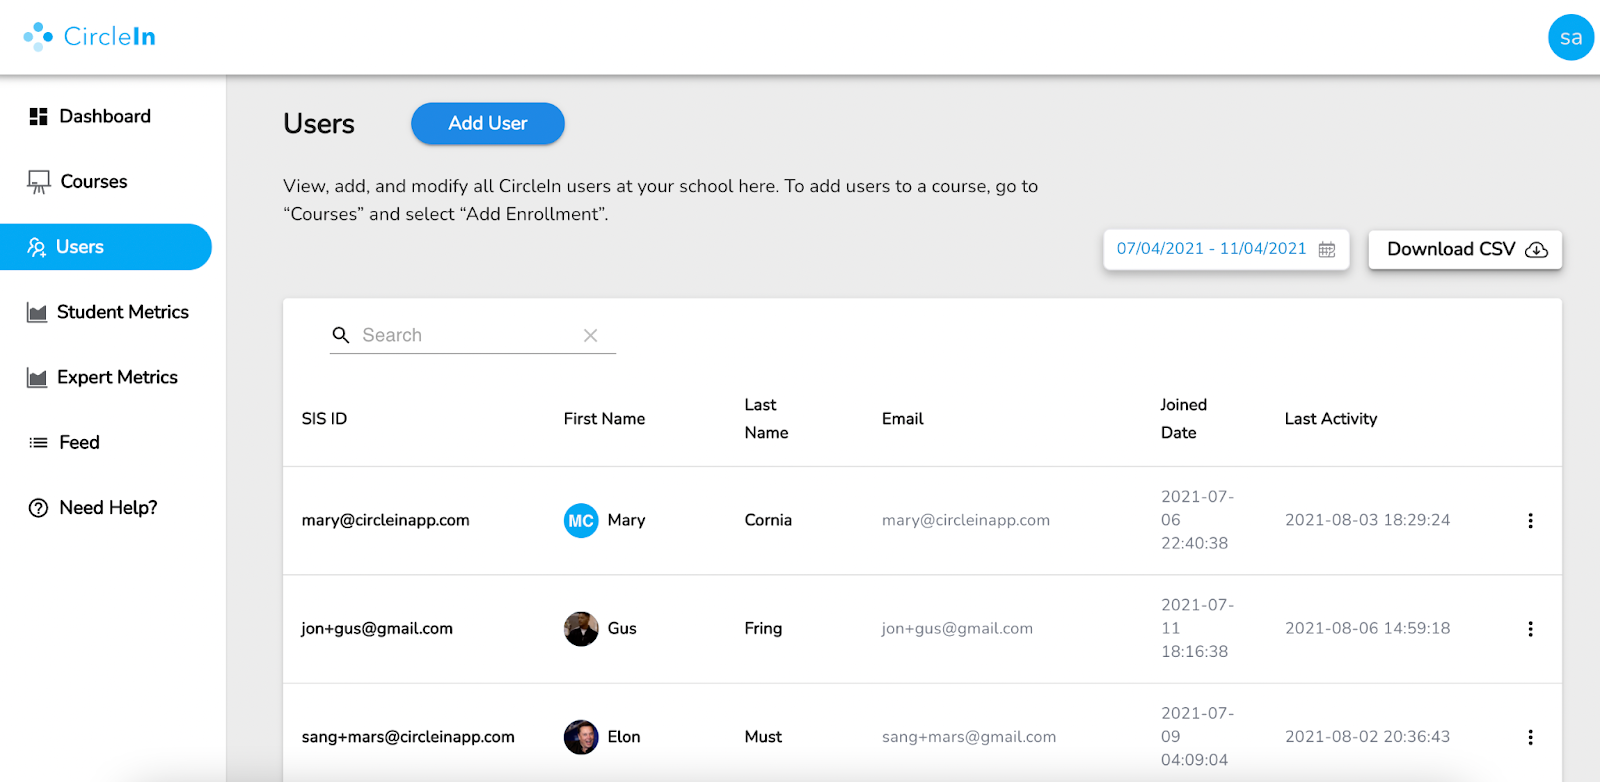Image resolution: width=1600 pixels, height=782 pixels.
Task: Open the three-dot menu for Elon Must
Action: point(1530,737)
